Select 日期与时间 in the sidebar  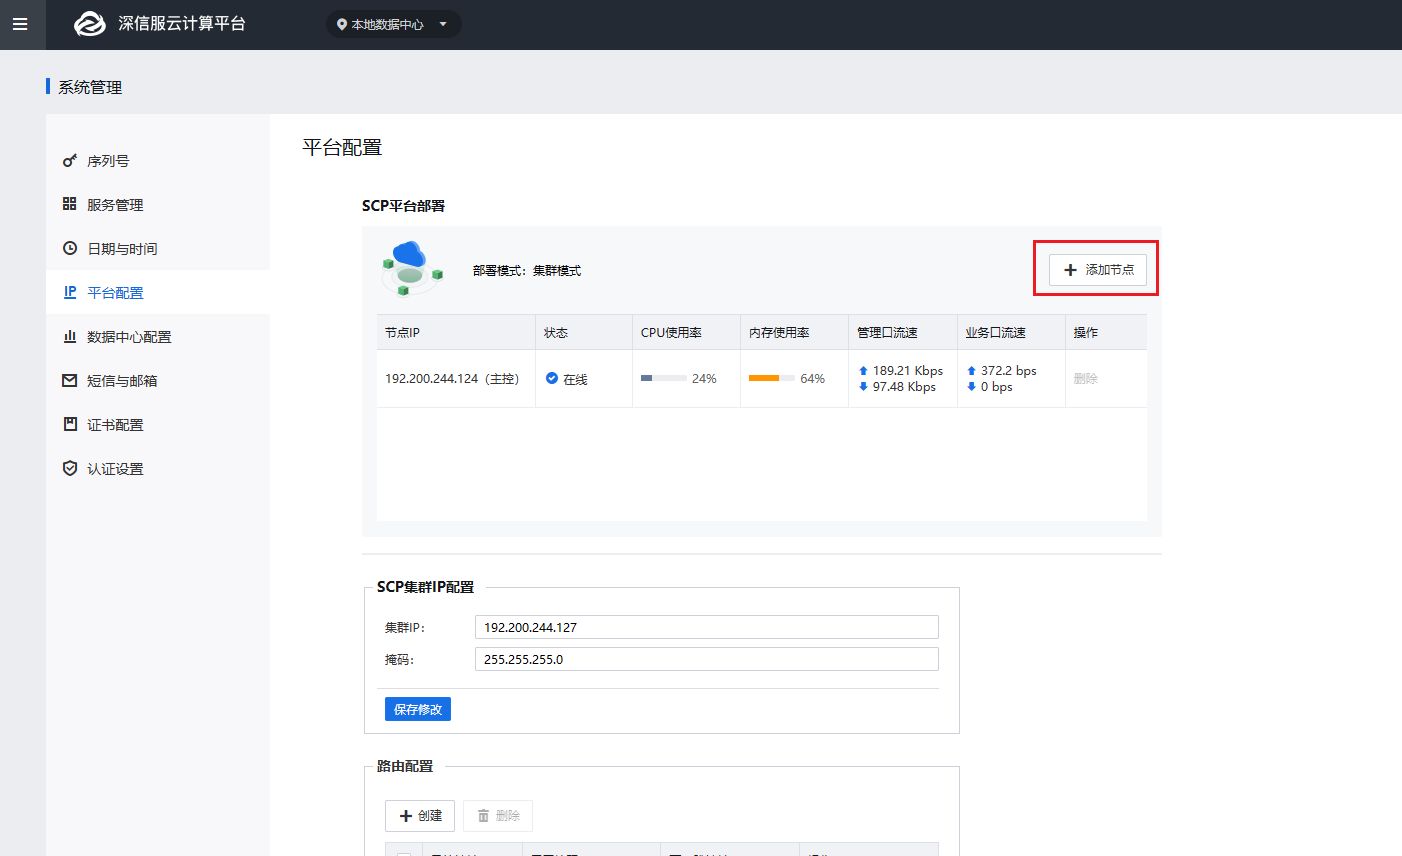(x=158, y=248)
